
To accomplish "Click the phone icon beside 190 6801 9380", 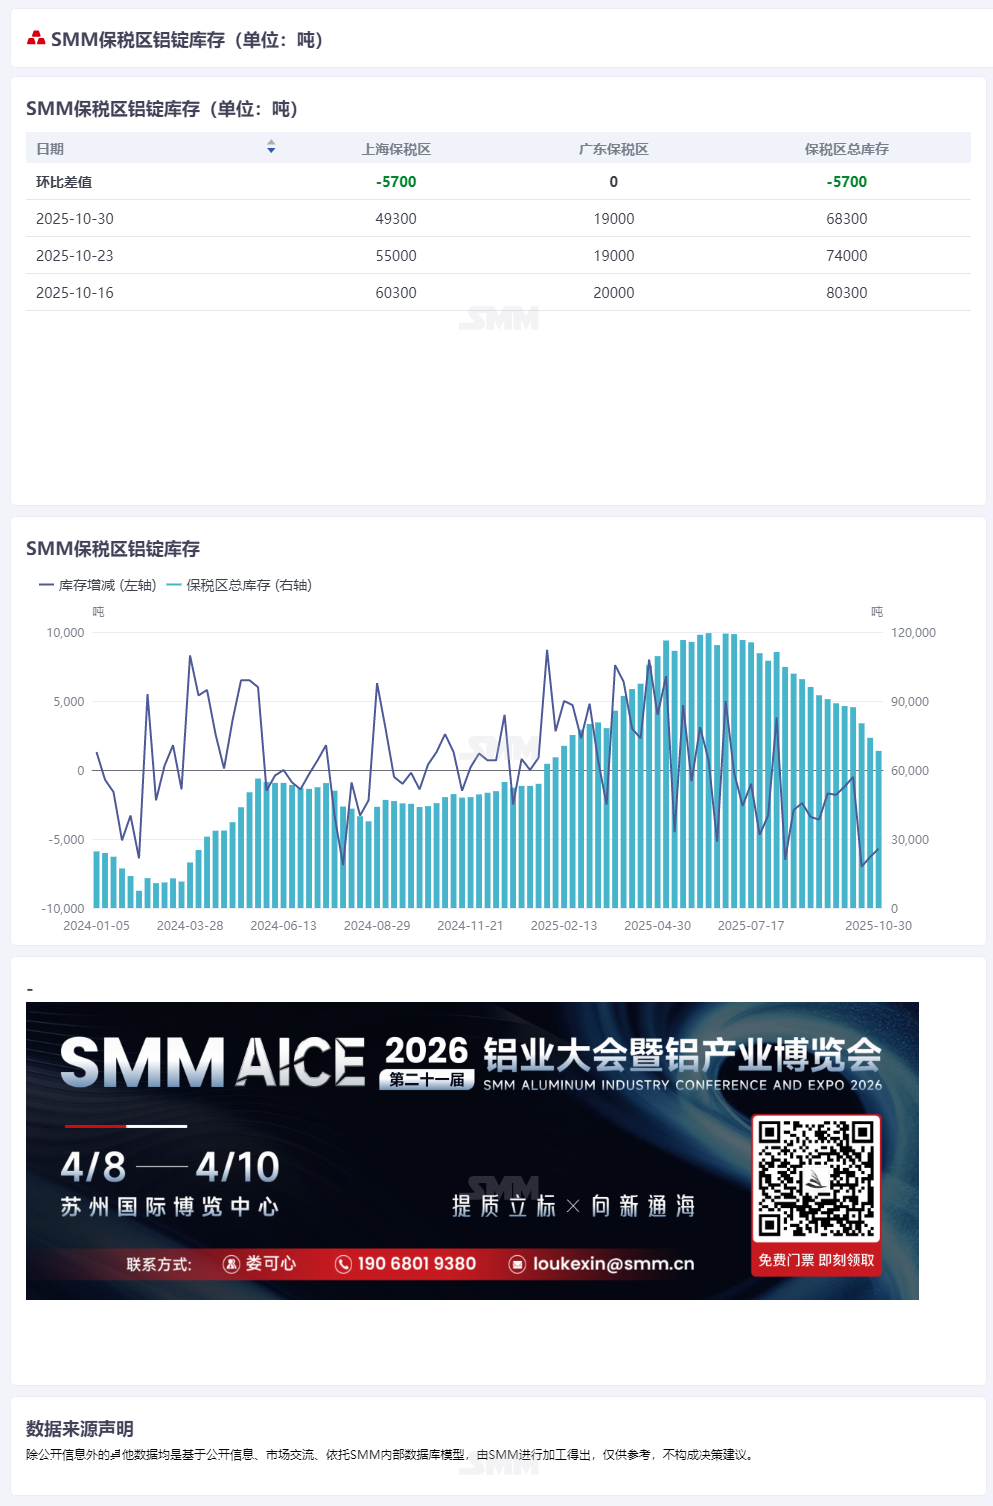I will [343, 1264].
